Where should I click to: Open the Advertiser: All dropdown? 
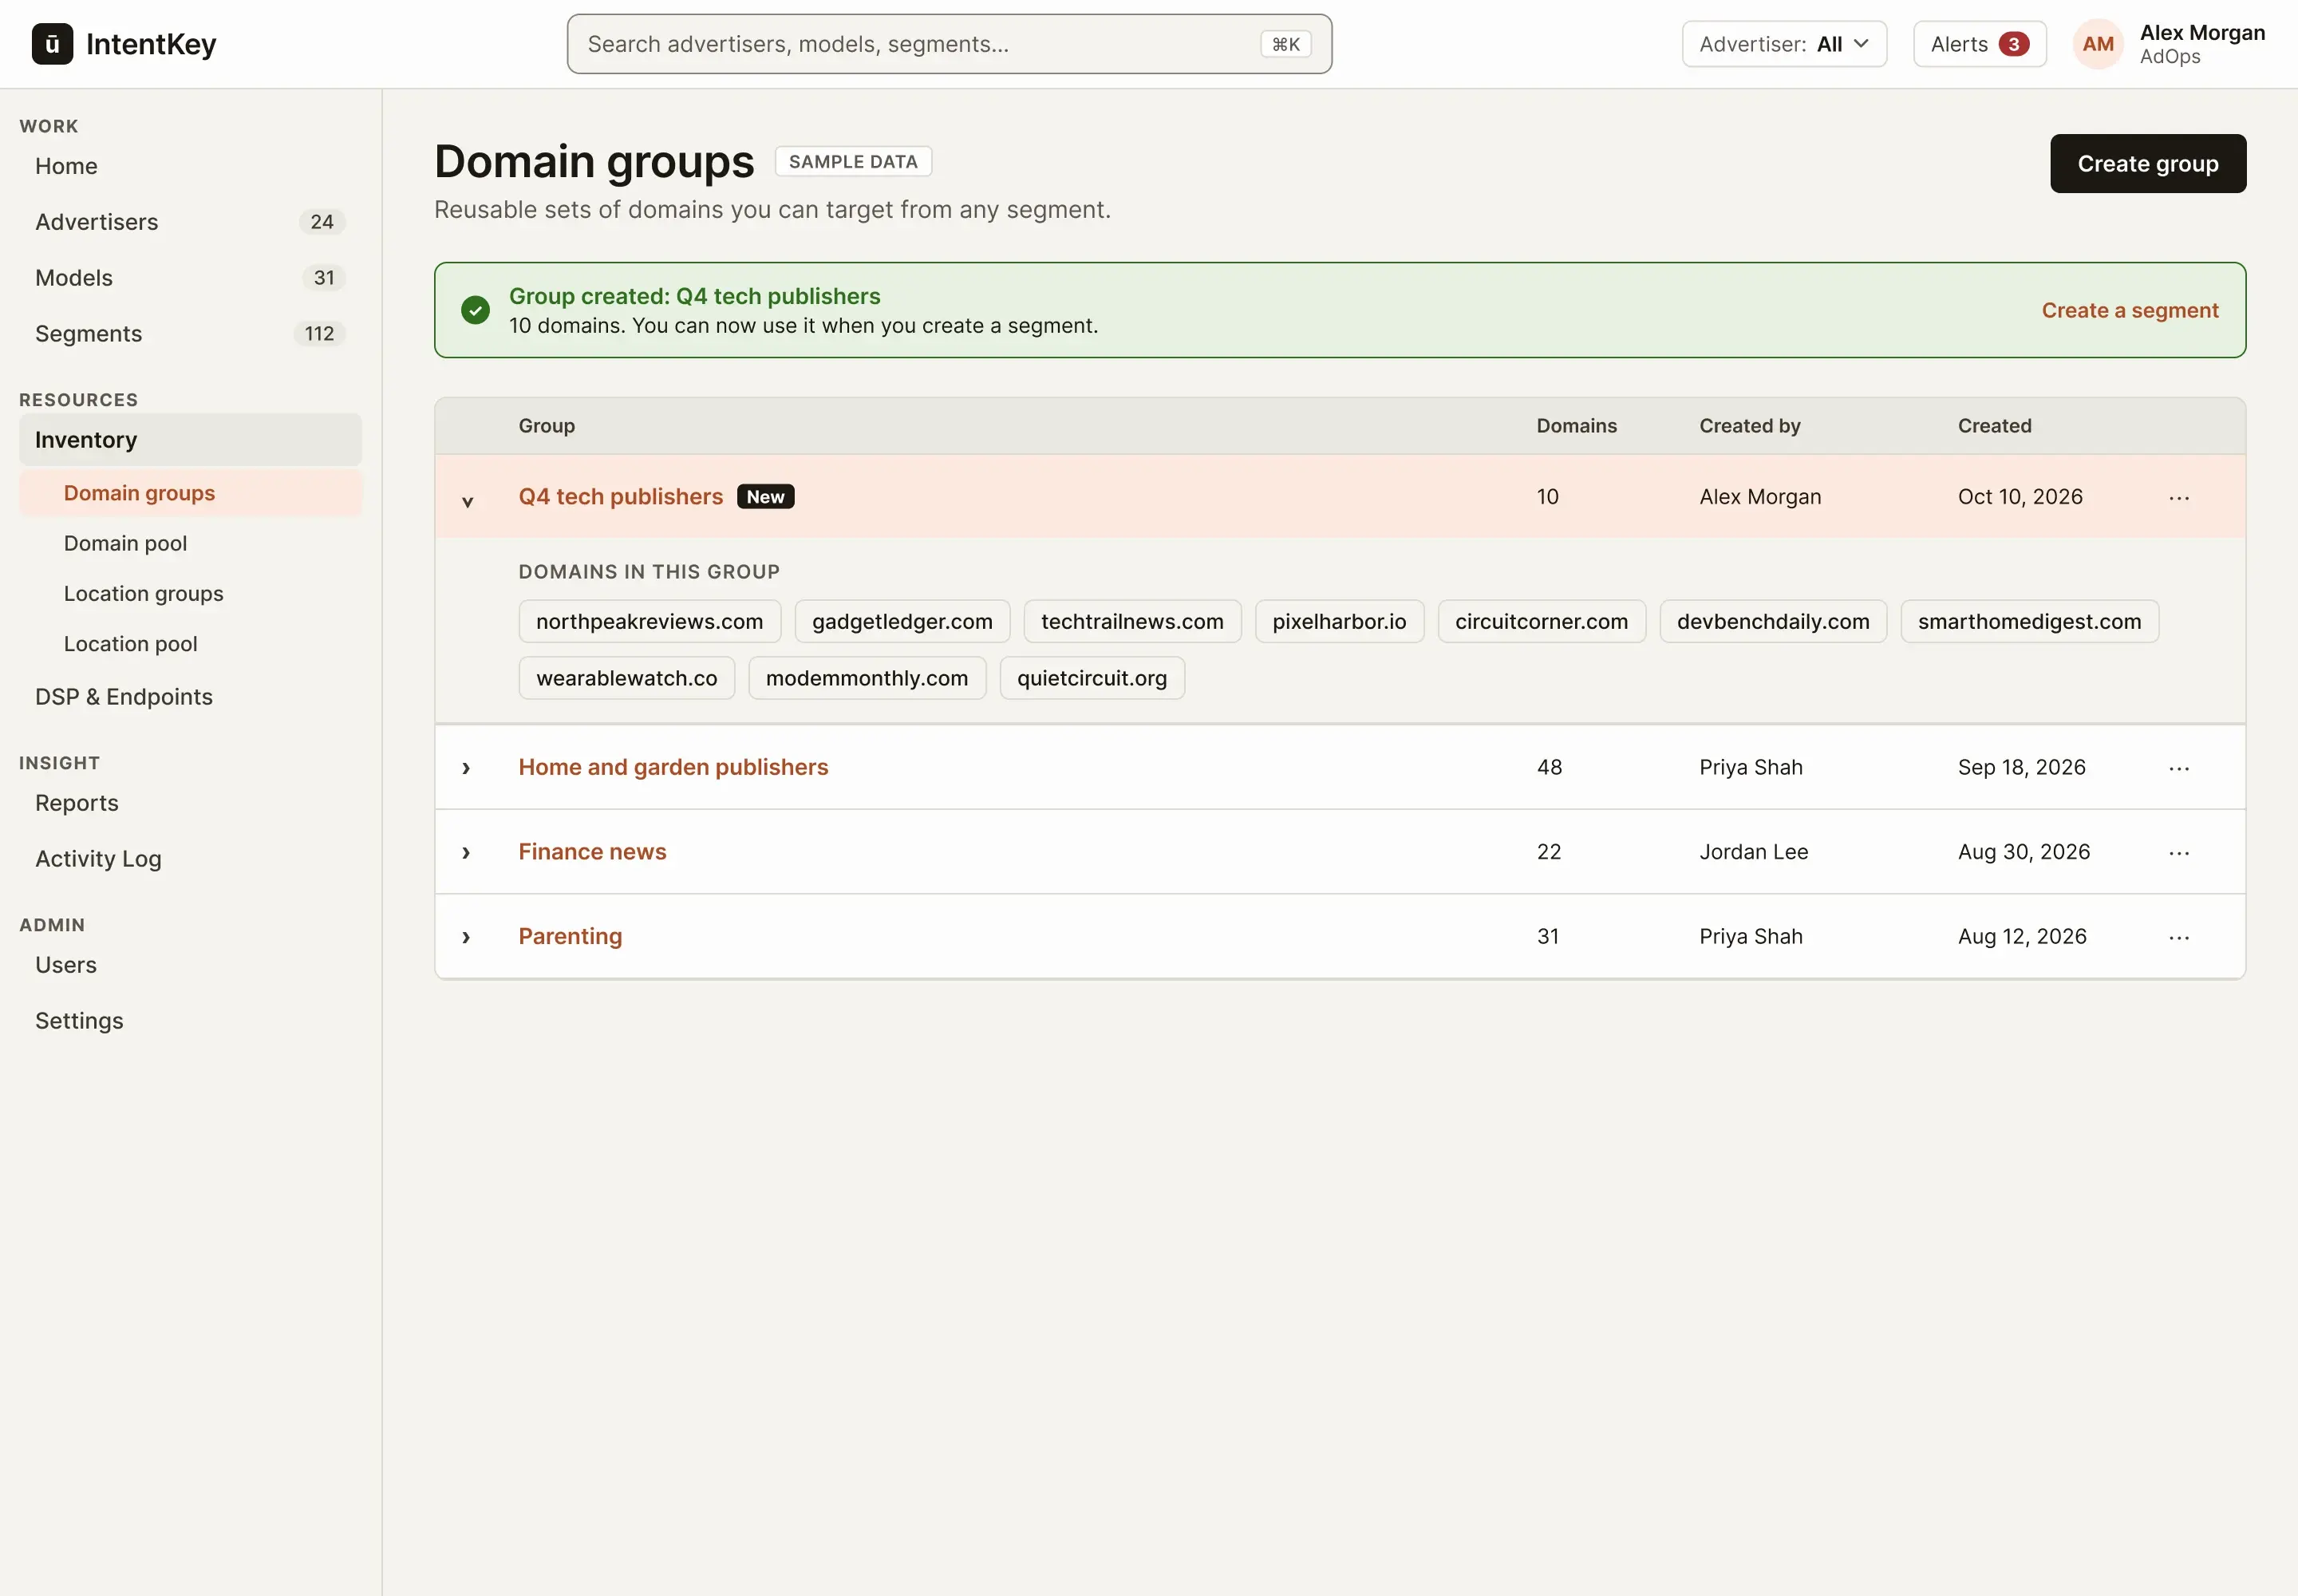pyautogui.click(x=1784, y=44)
